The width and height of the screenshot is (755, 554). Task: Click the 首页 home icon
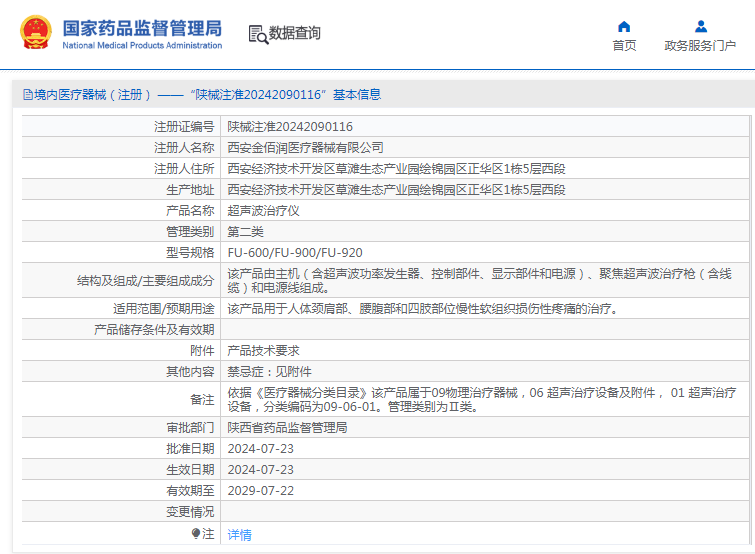tap(624, 26)
